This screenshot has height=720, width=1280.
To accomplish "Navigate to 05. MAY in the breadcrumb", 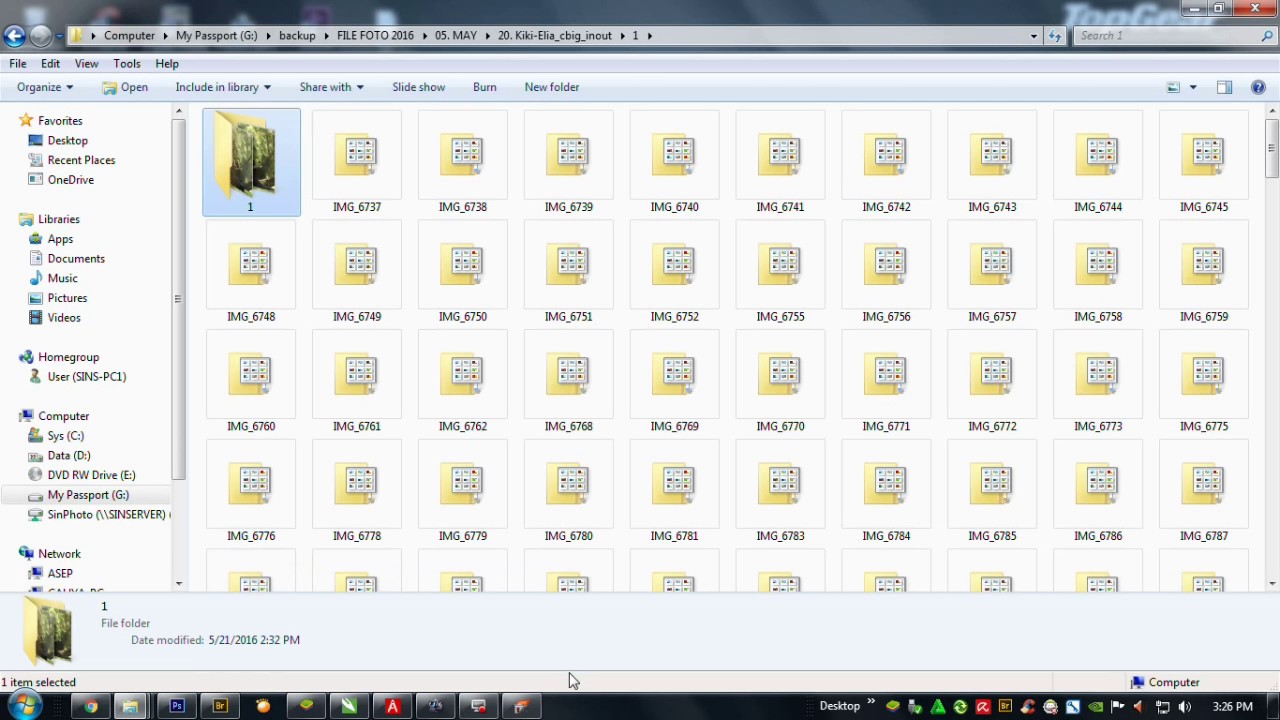I will pyautogui.click(x=456, y=36).
